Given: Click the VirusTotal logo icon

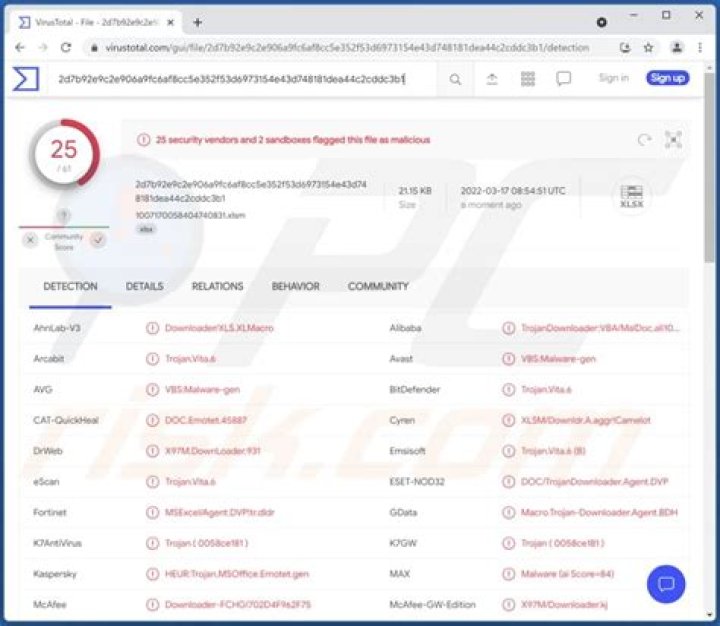Looking at the screenshot, I should coord(25,79).
